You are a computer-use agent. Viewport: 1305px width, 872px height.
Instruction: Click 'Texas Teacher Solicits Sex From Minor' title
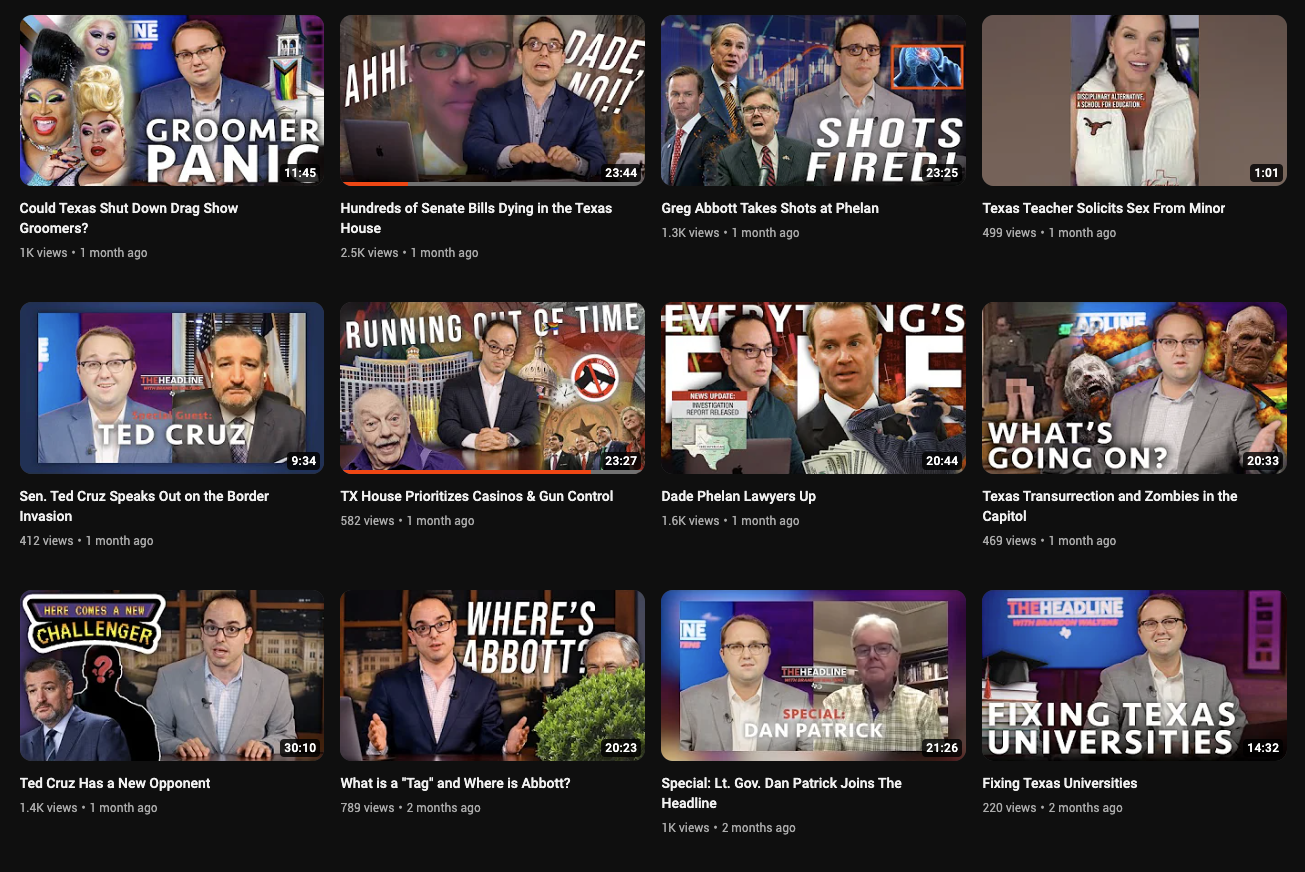click(1103, 208)
